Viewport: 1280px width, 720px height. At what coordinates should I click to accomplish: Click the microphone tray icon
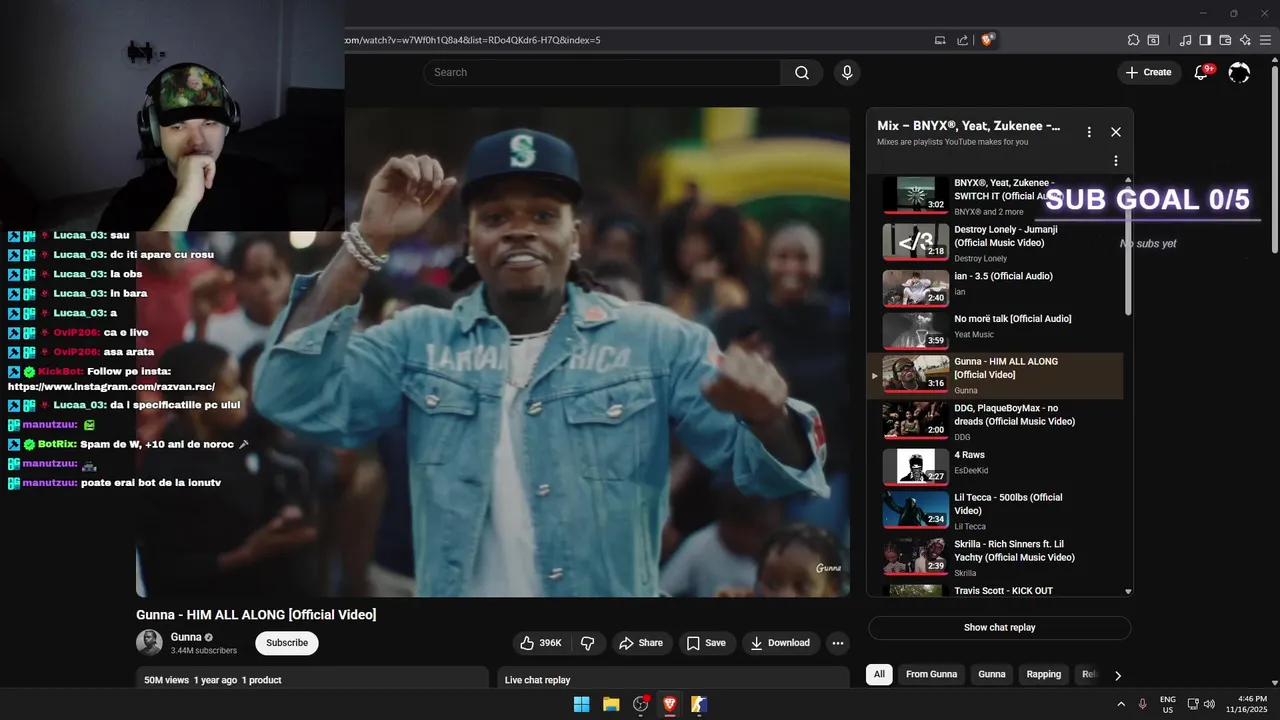[x=1142, y=704]
